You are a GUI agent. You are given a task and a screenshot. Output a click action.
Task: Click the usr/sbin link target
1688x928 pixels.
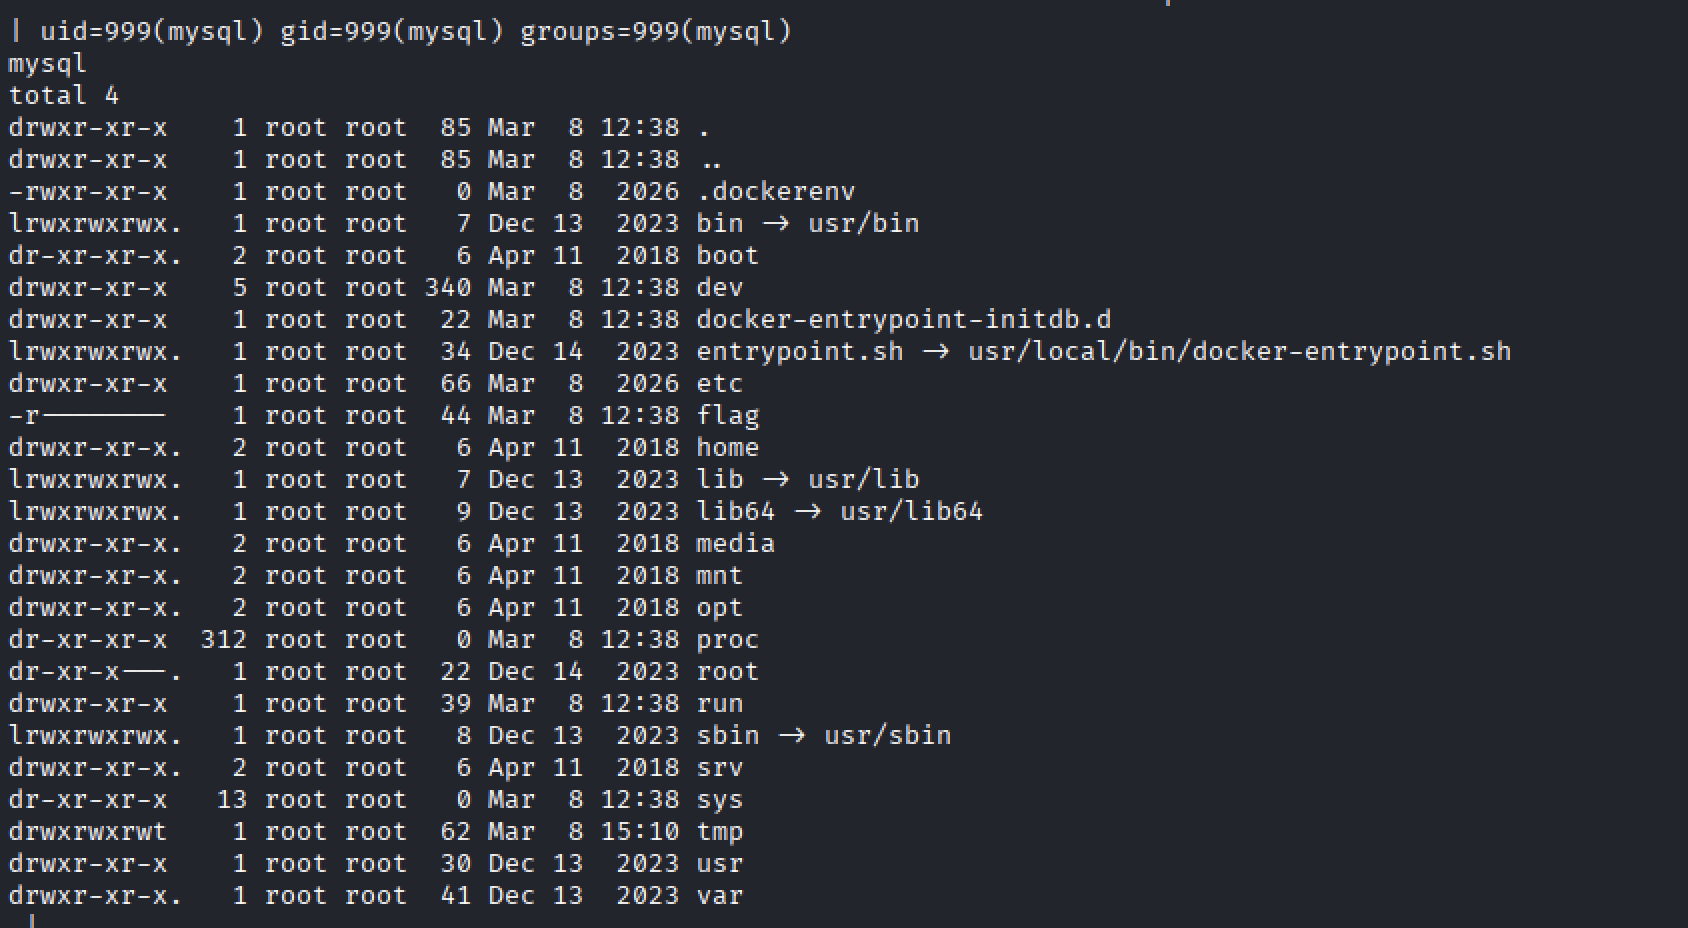click(887, 735)
